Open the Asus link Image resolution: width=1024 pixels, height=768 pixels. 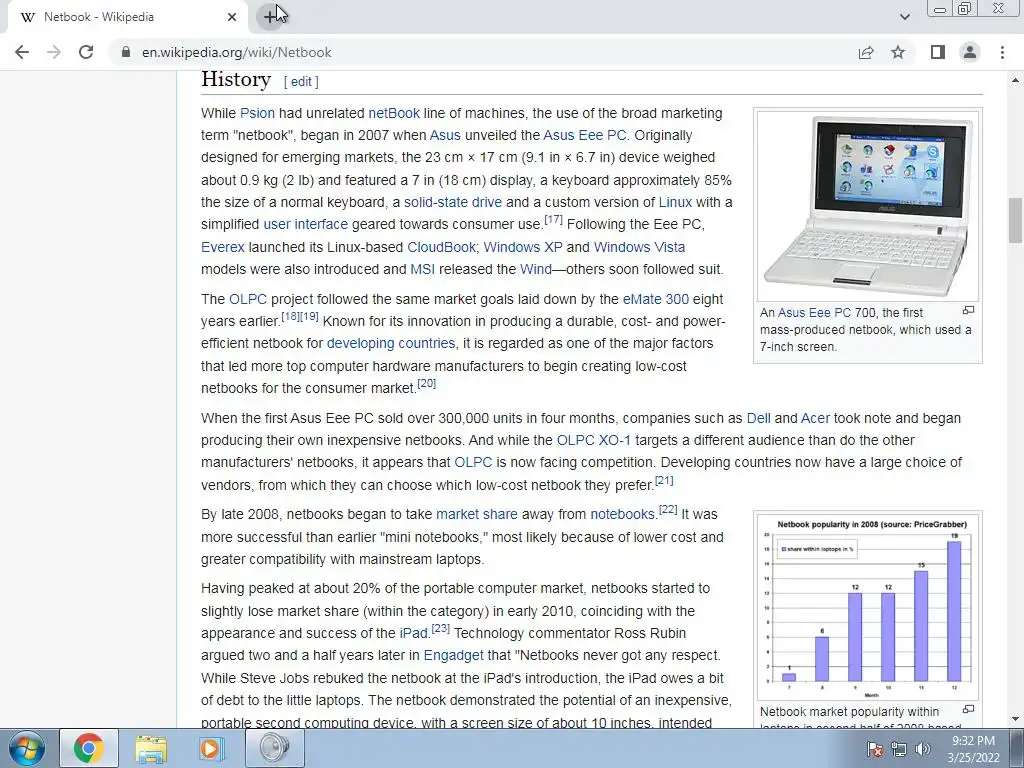(x=445, y=135)
